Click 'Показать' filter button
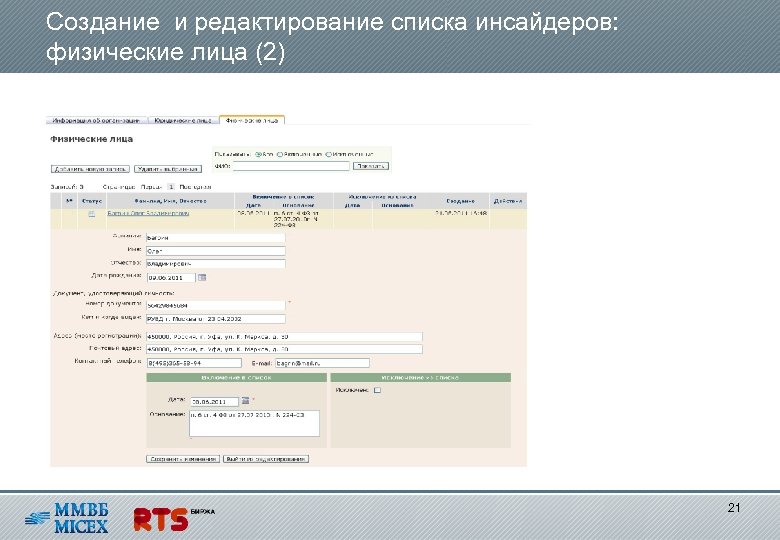Viewport: 780px width, 540px height. tap(371, 166)
